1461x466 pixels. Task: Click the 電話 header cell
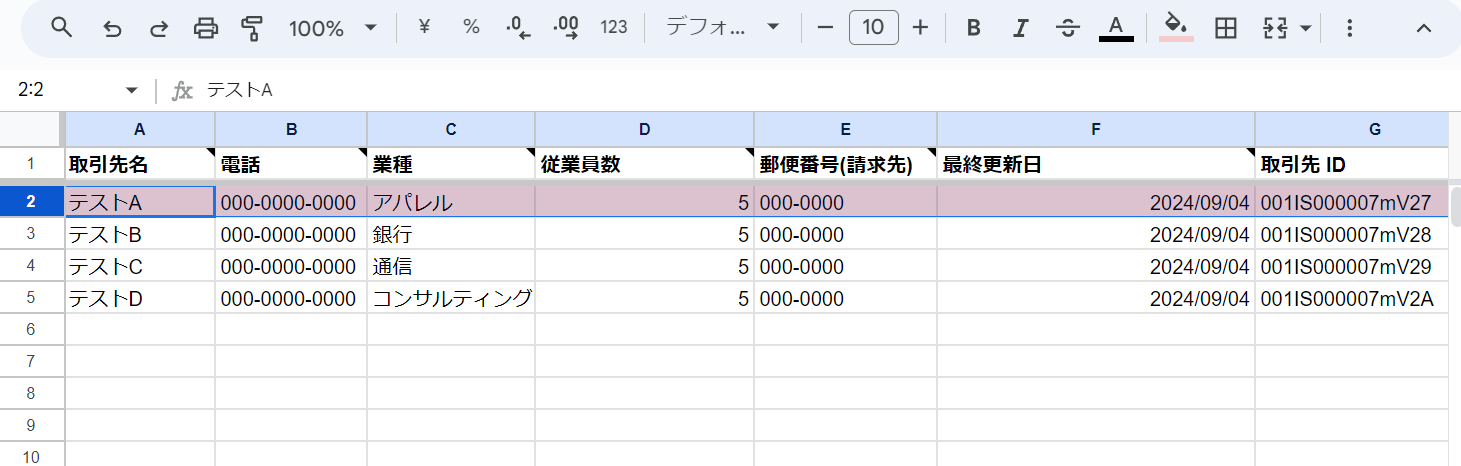tap(291, 164)
